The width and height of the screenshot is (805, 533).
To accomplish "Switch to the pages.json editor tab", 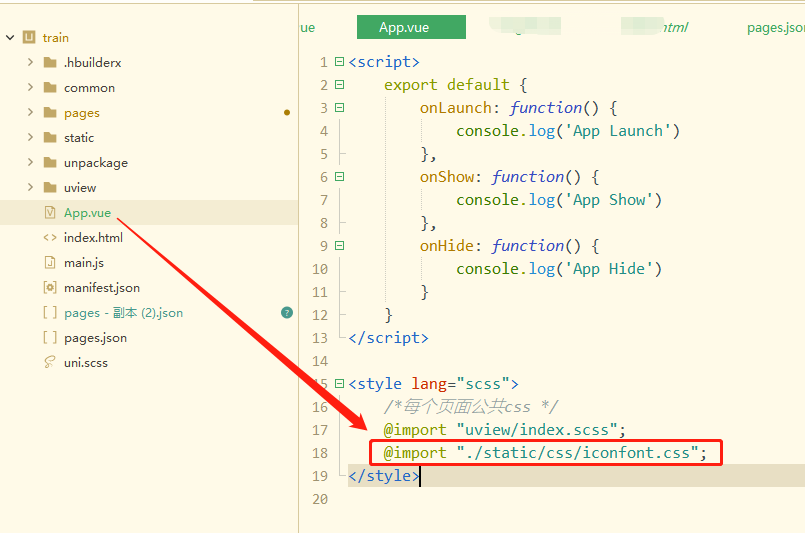I will click(x=775, y=27).
